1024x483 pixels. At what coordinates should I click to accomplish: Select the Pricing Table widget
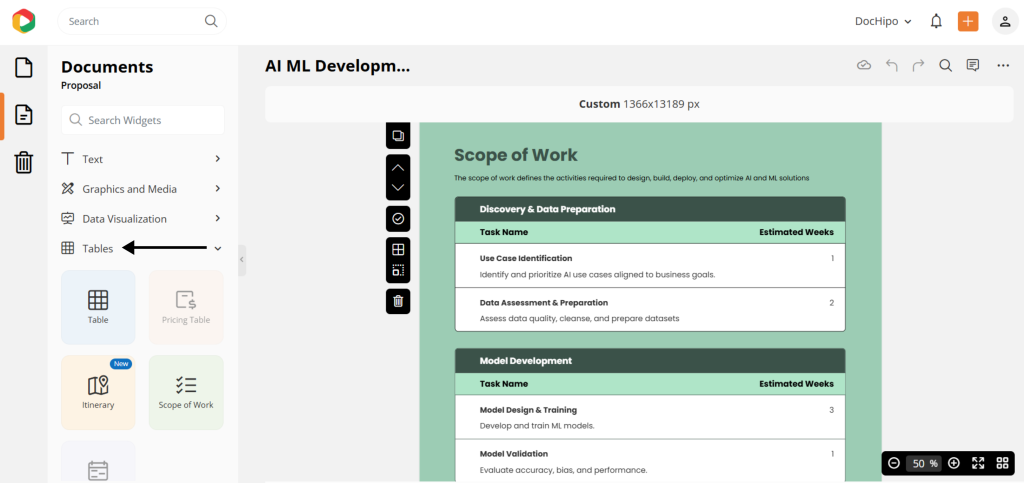coord(186,307)
